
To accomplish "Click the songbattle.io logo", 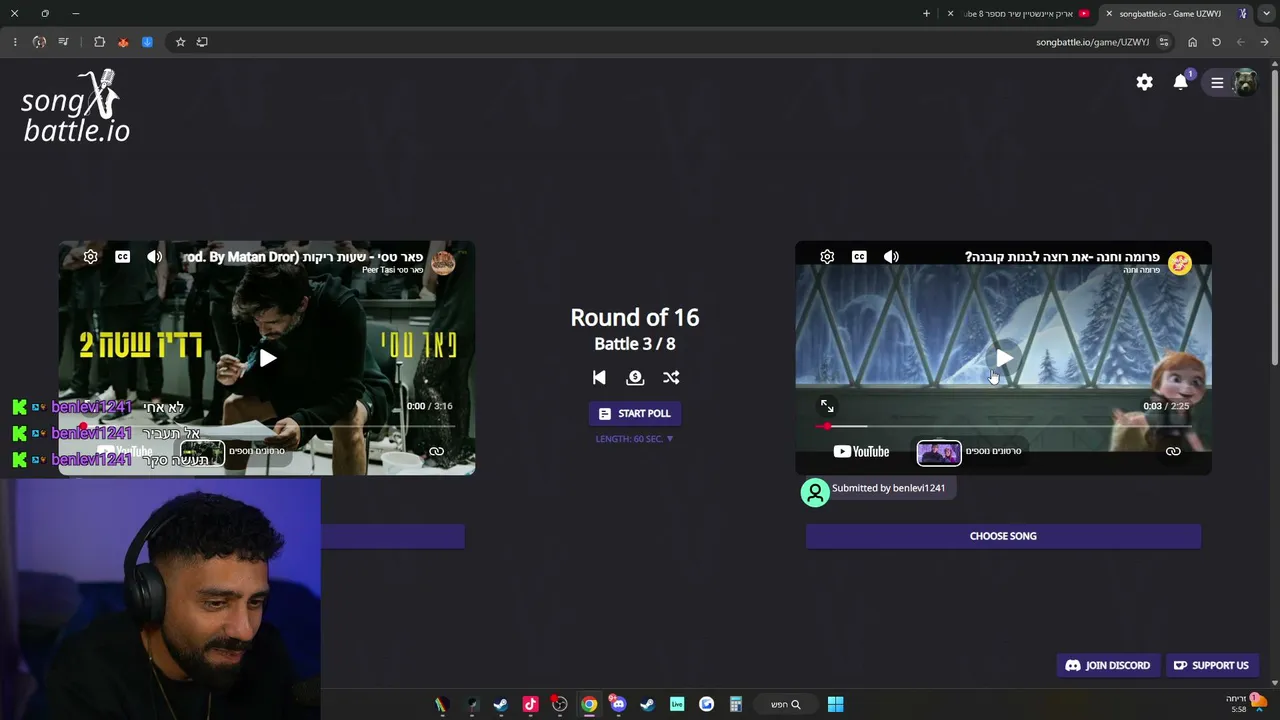I will point(76,106).
